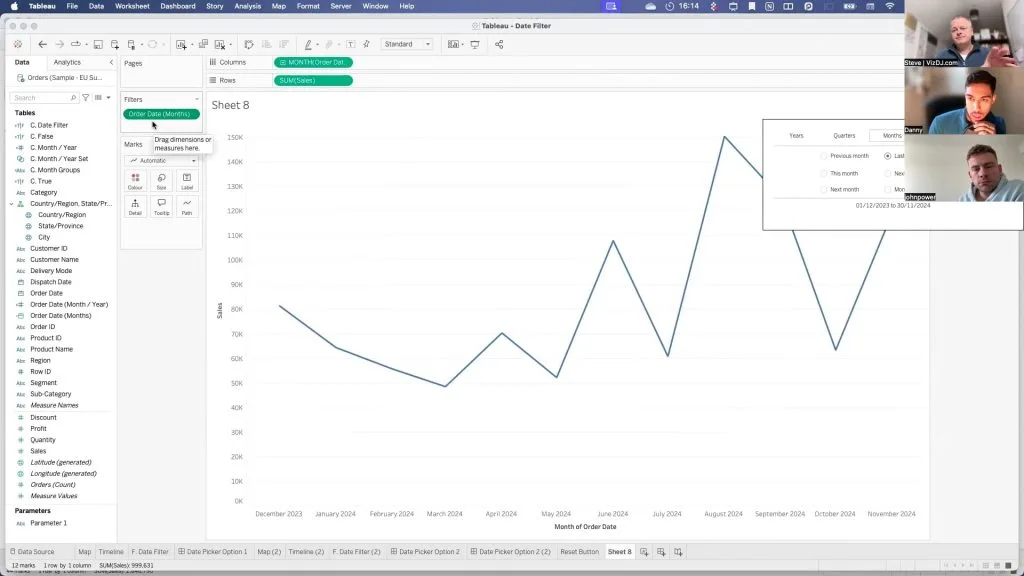
Task: Click the Tableau logo icon in toolbar
Action: pyautogui.click(x=18, y=44)
